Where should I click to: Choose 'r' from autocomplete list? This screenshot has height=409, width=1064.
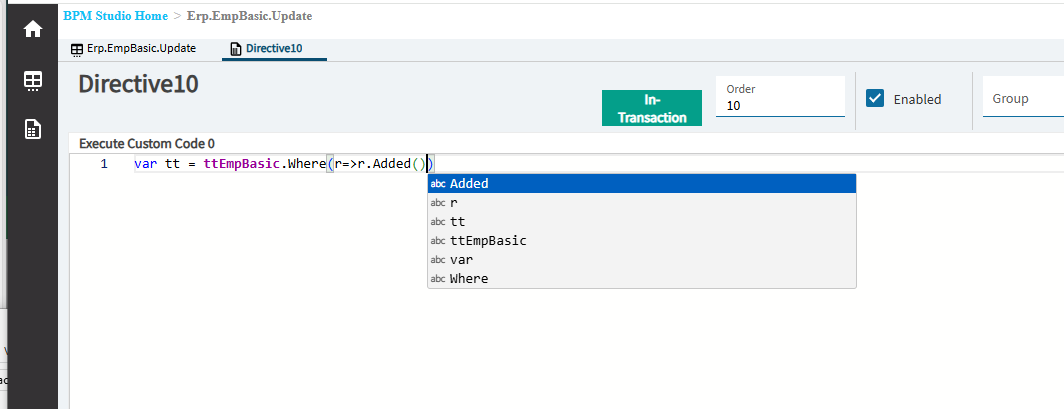642,203
